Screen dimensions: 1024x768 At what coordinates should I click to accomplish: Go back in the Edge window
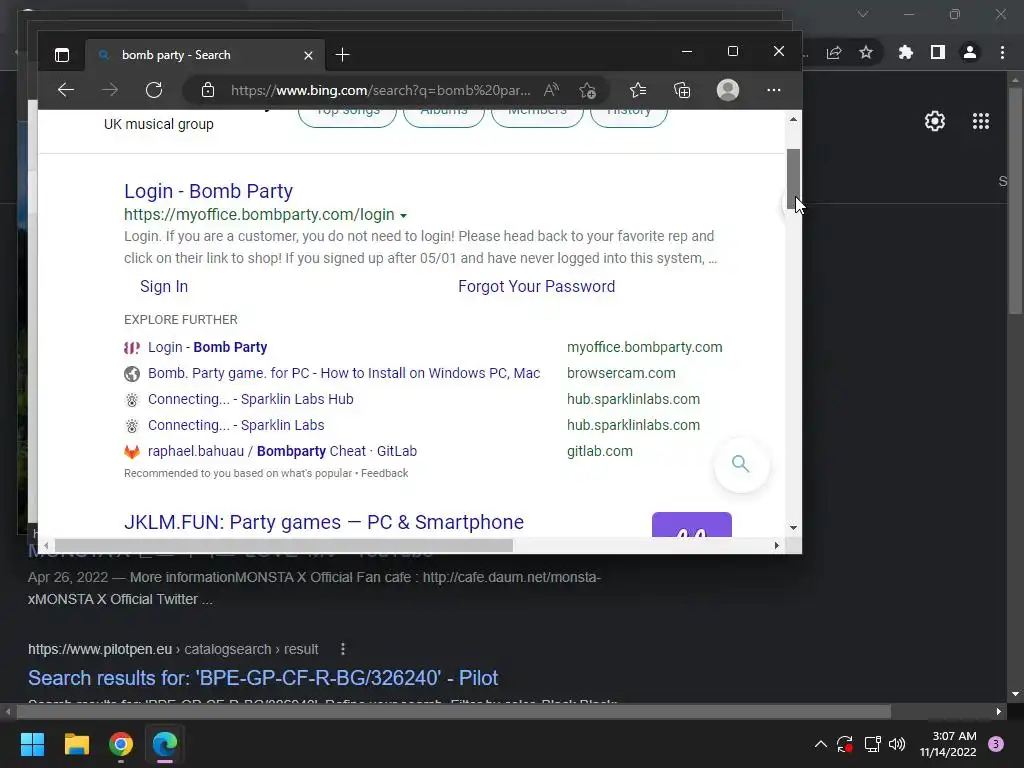[66, 90]
